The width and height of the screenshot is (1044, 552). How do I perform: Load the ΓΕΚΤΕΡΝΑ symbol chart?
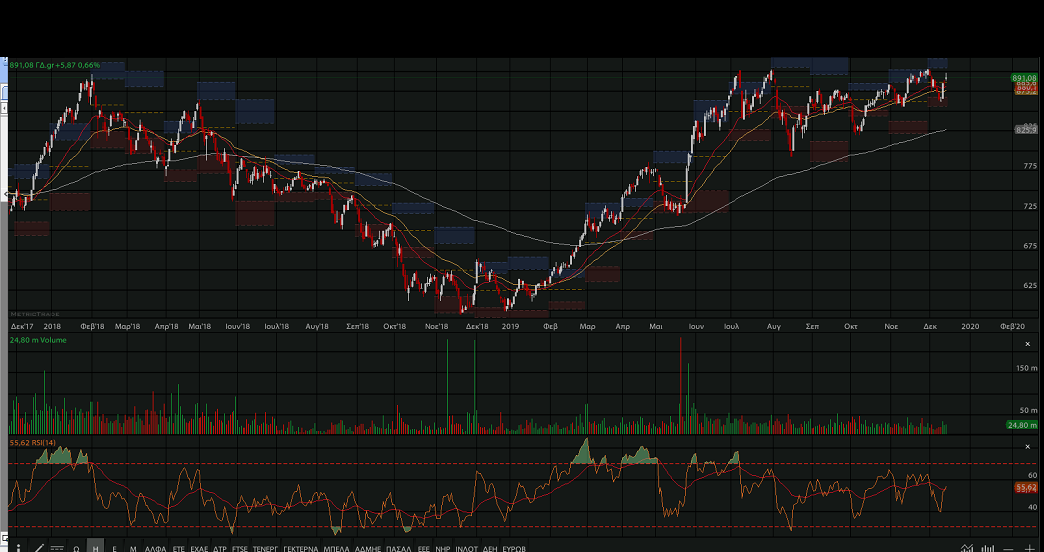[300, 548]
